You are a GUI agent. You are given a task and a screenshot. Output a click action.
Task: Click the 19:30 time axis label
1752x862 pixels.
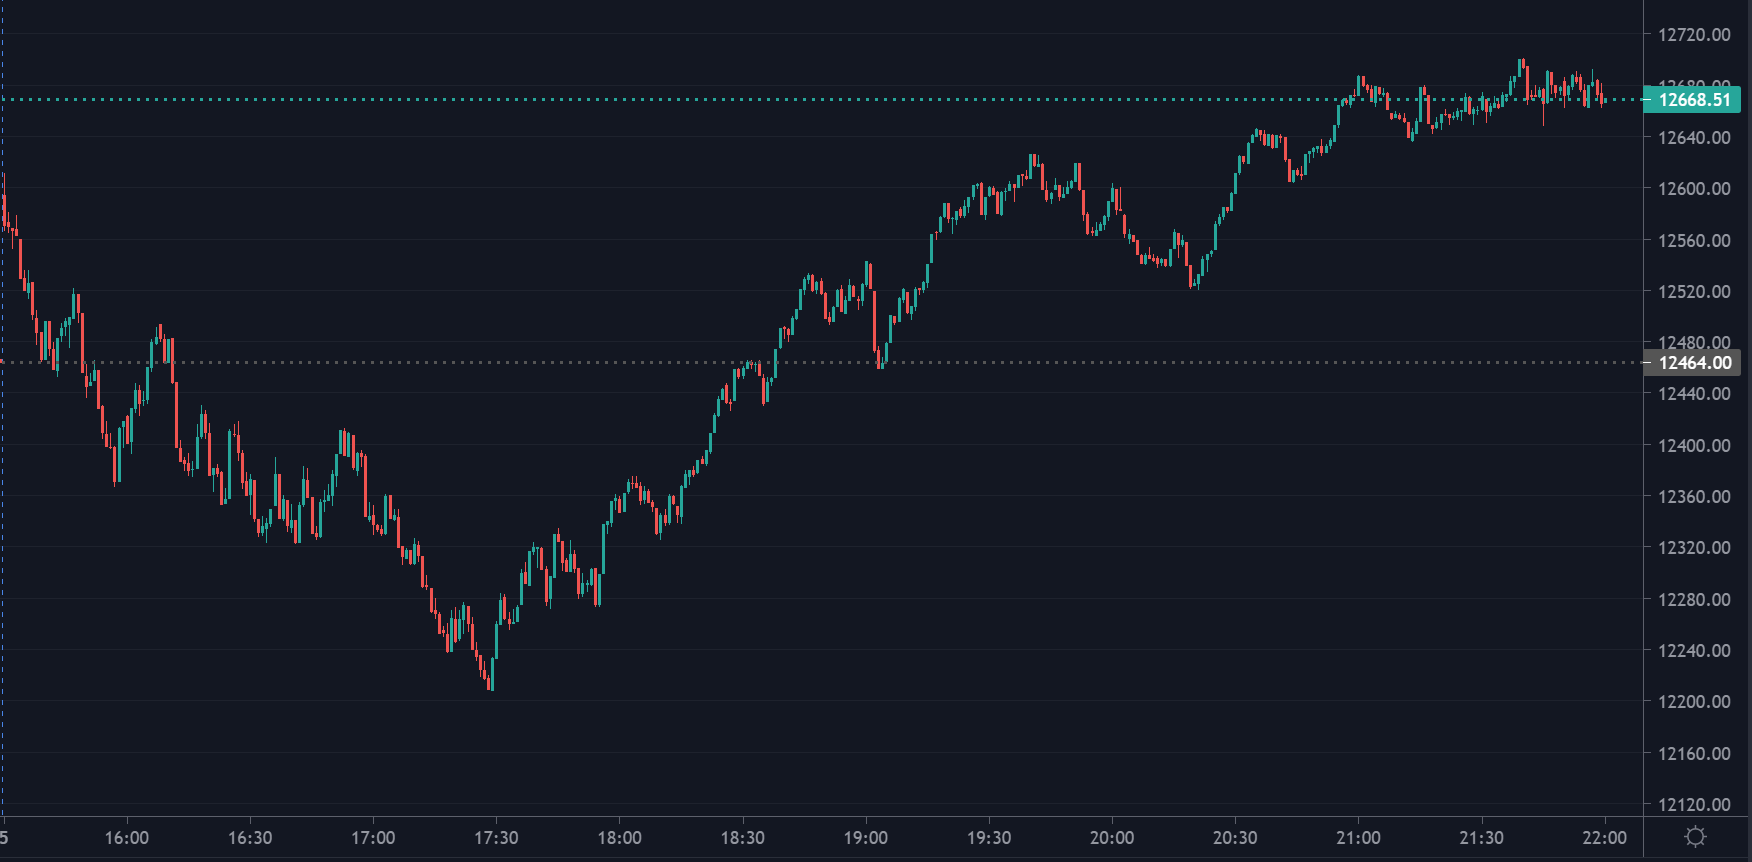[x=989, y=838]
